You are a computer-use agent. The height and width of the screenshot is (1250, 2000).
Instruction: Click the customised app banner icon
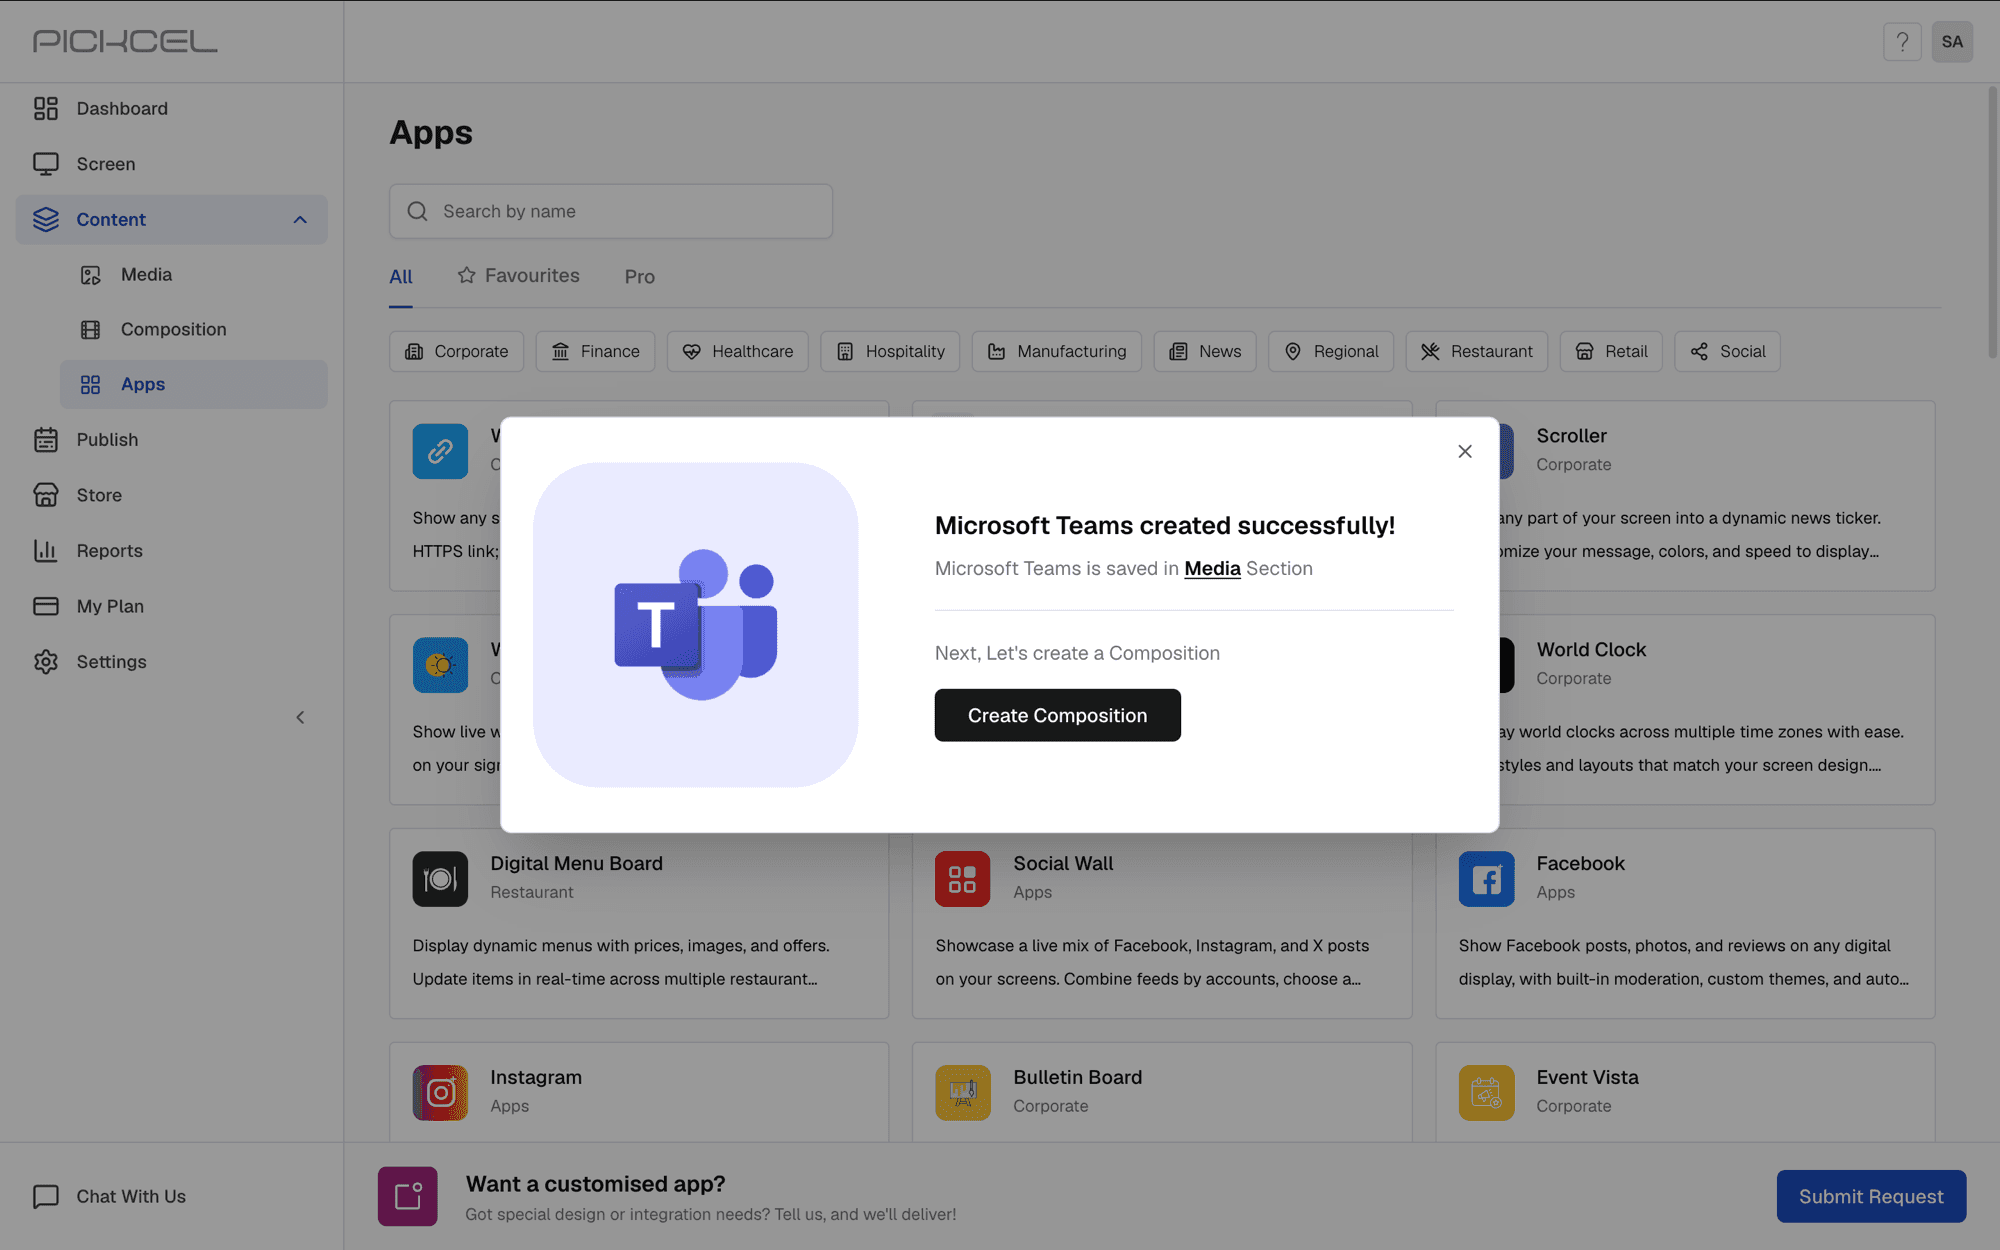[x=407, y=1196]
